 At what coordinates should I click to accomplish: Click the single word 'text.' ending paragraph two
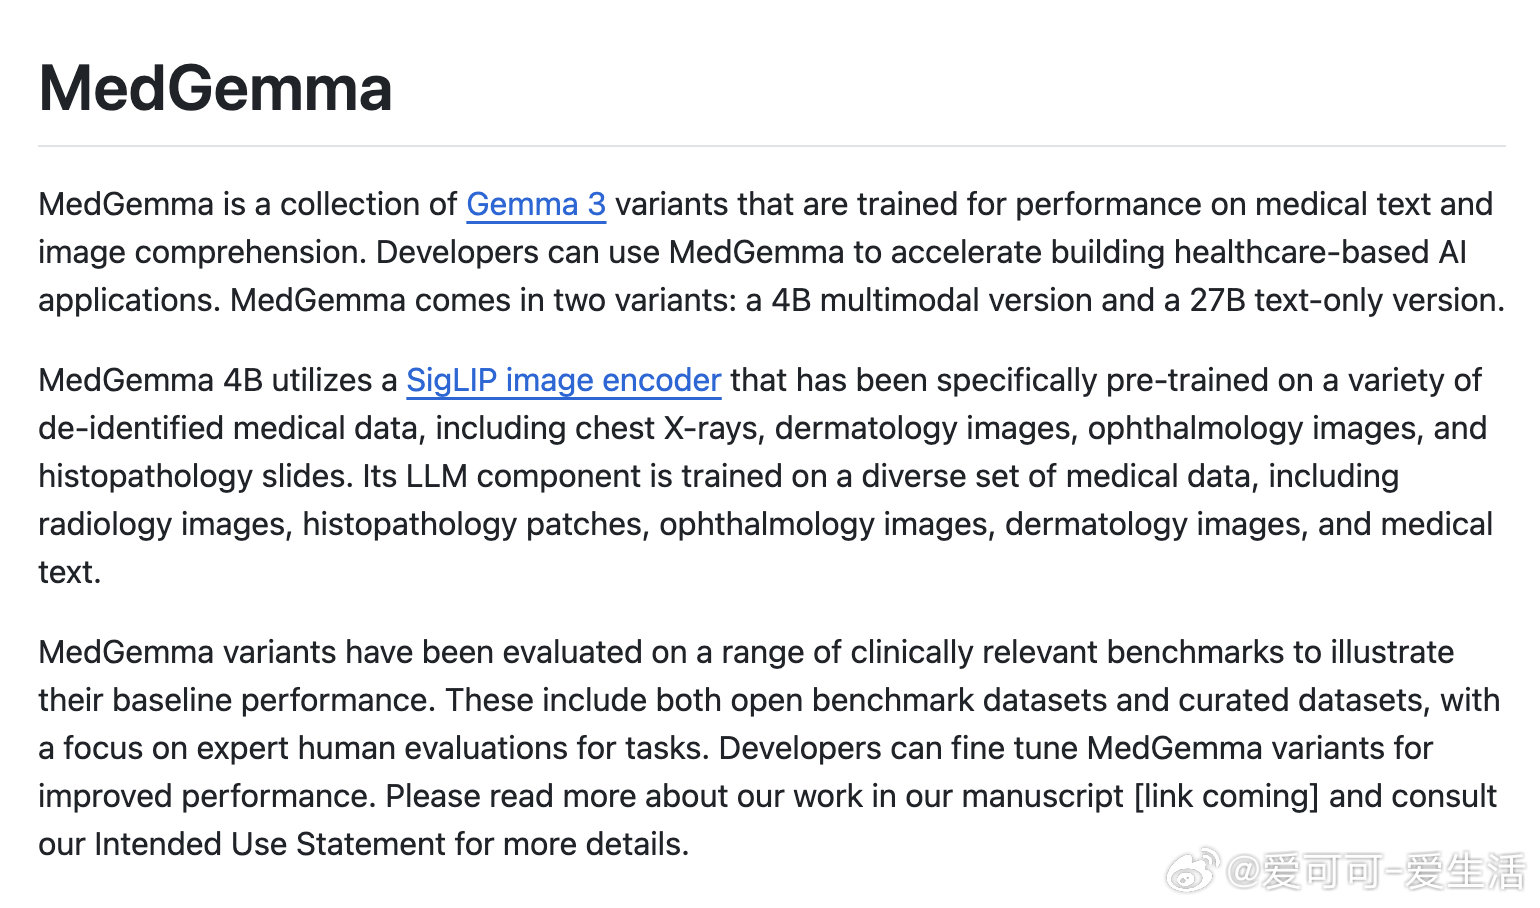(69, 572)
